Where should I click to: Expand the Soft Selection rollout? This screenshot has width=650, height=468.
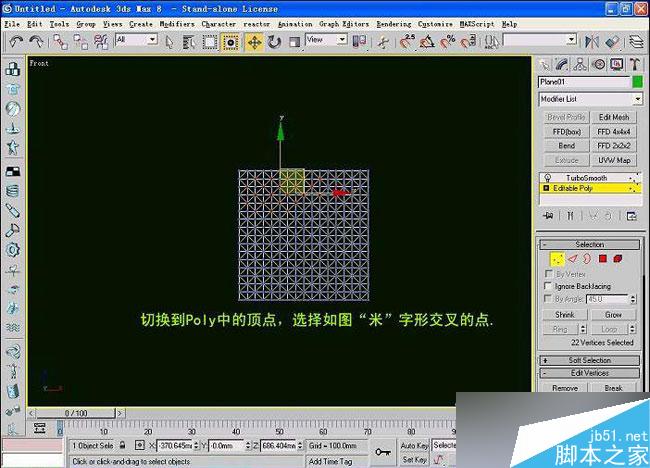click(590, 360)
